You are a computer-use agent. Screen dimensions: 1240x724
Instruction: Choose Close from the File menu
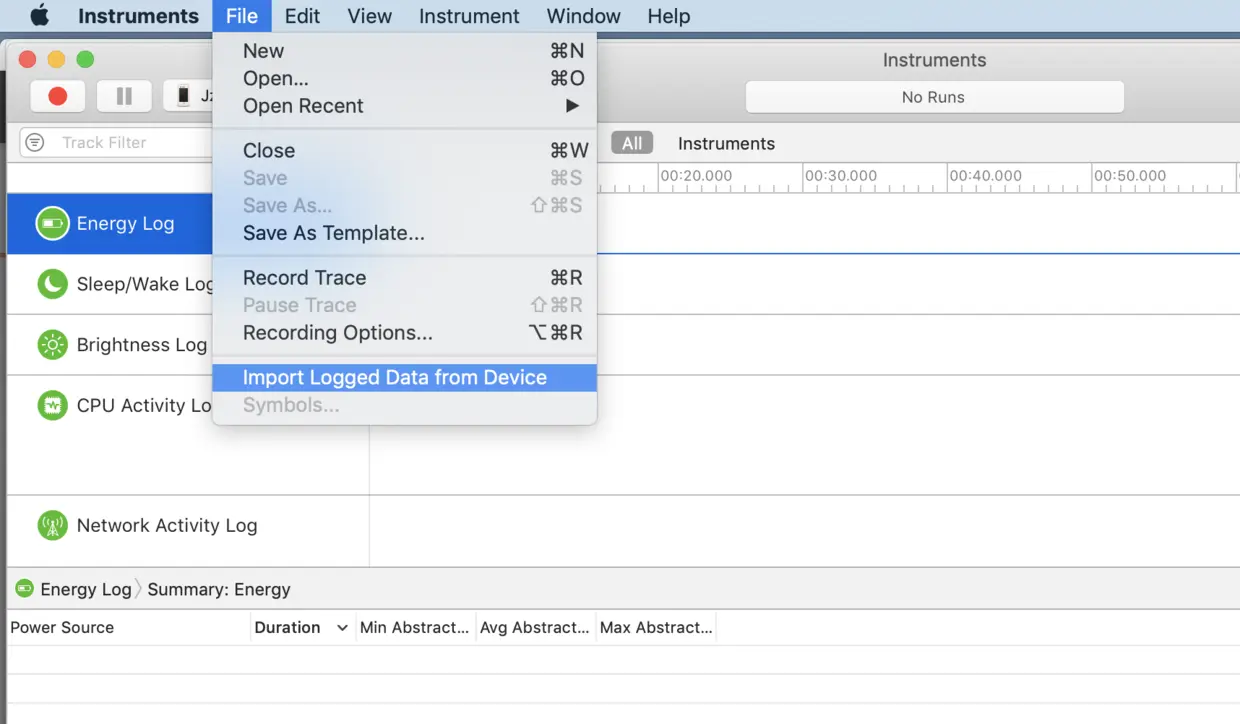tap(404, 150)
